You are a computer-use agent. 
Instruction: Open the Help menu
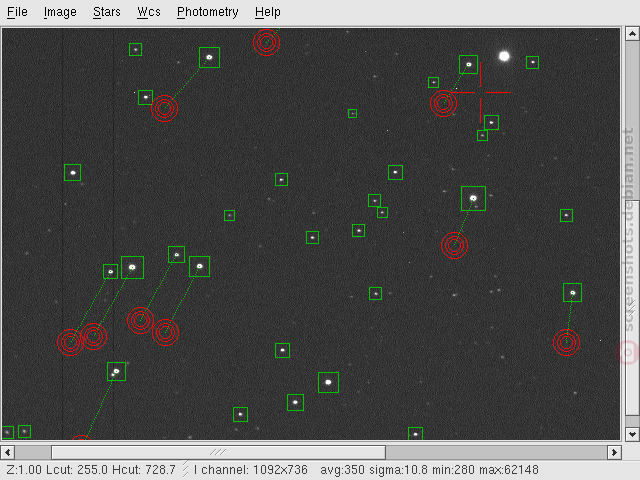point(267,12)
